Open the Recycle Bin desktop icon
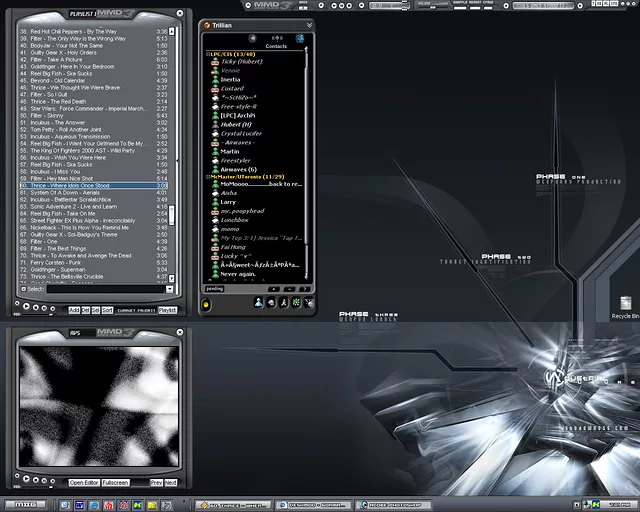640x512 pixels. coord(625,307)
